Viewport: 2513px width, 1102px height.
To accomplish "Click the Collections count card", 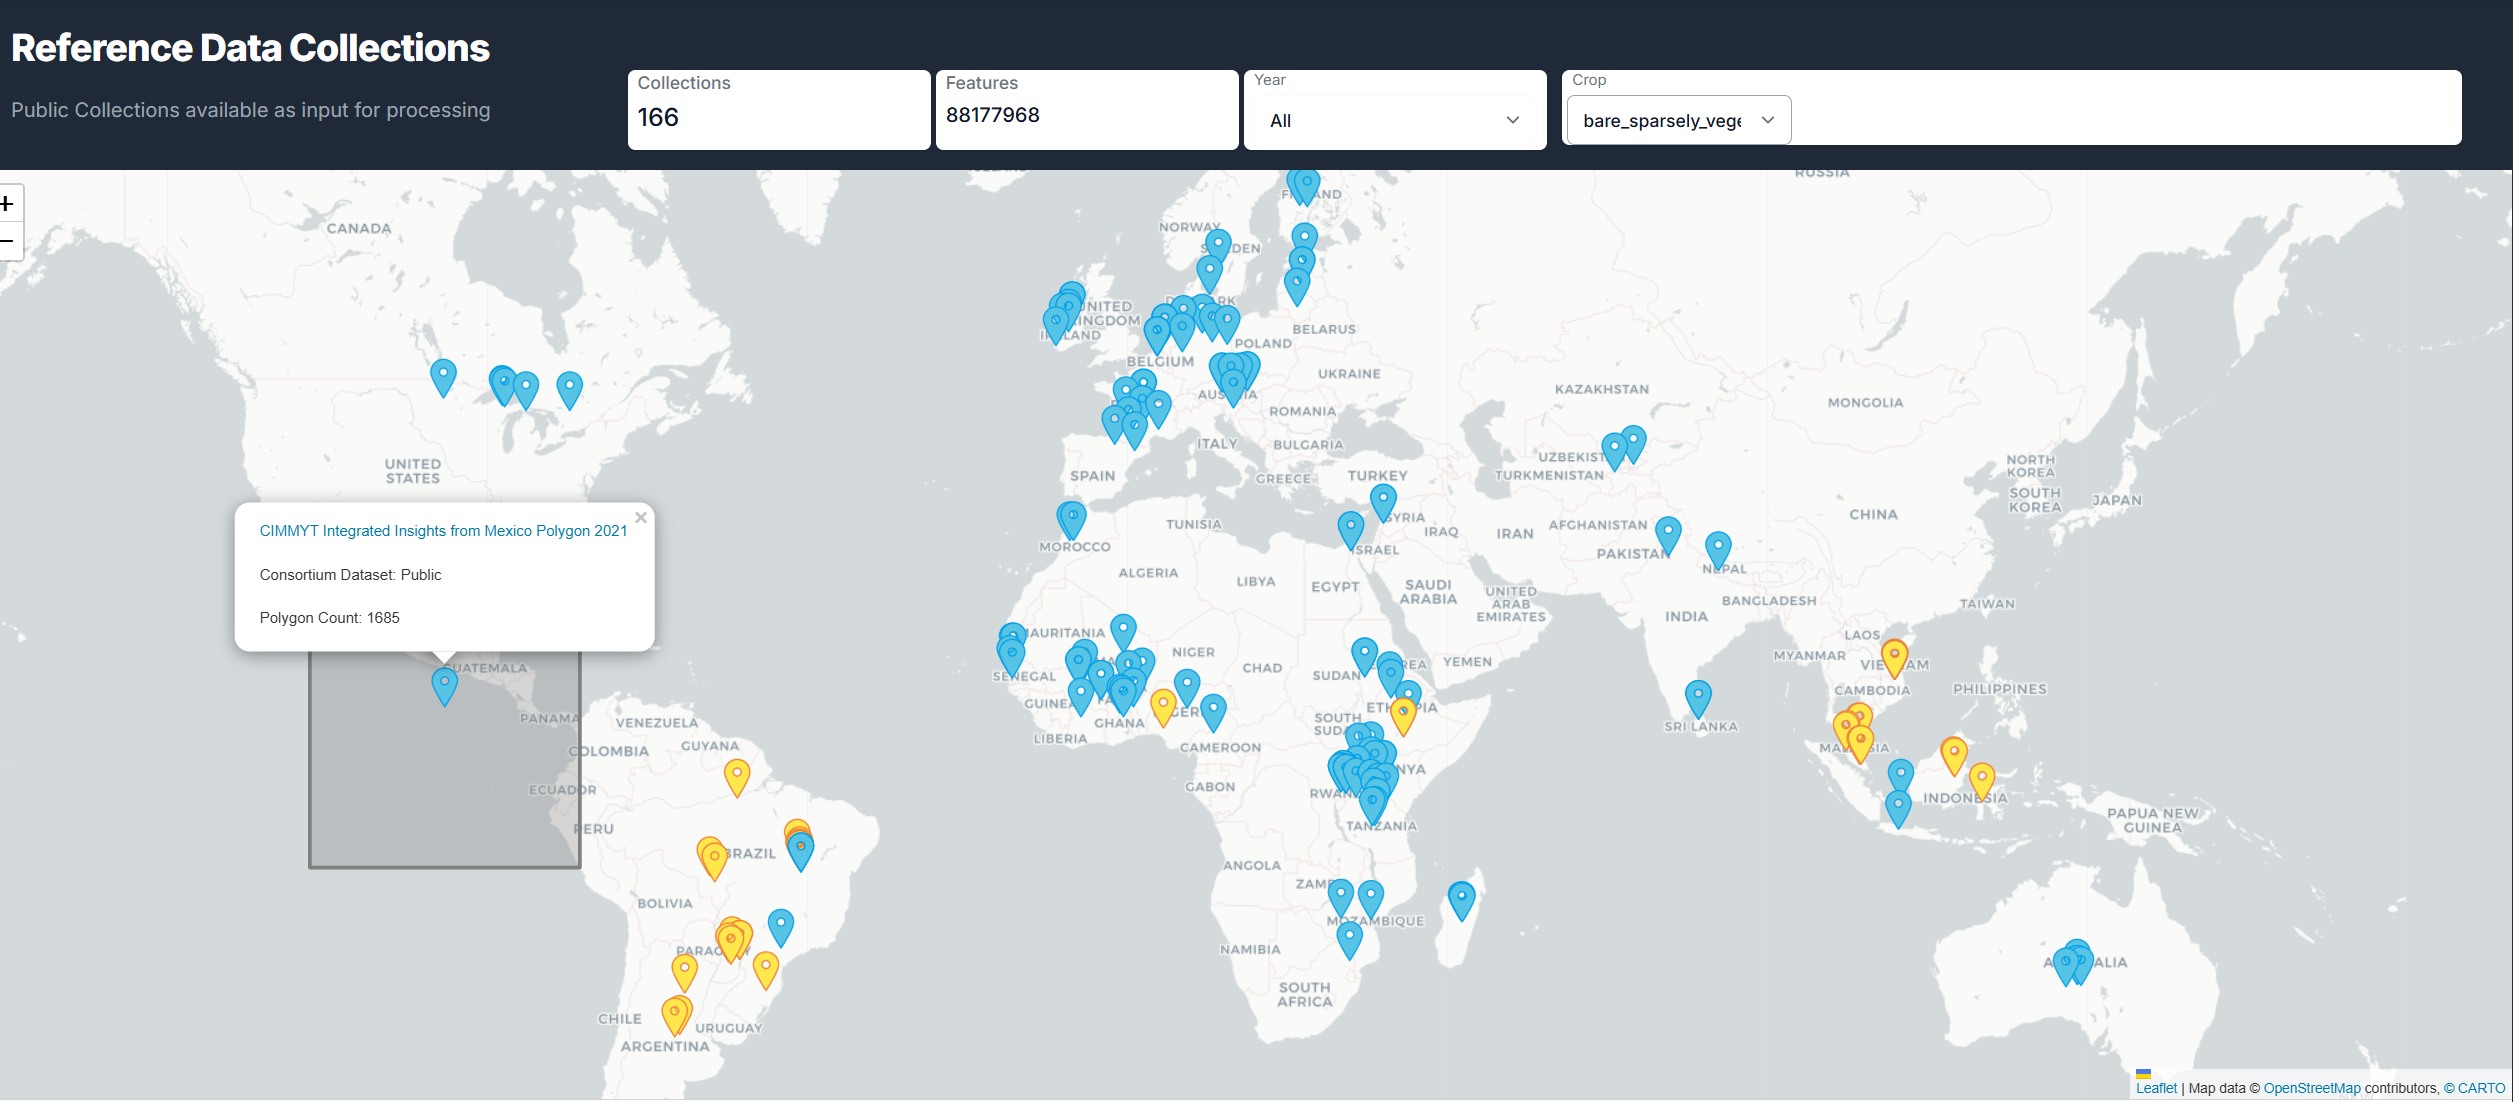I will click(779, 109).
